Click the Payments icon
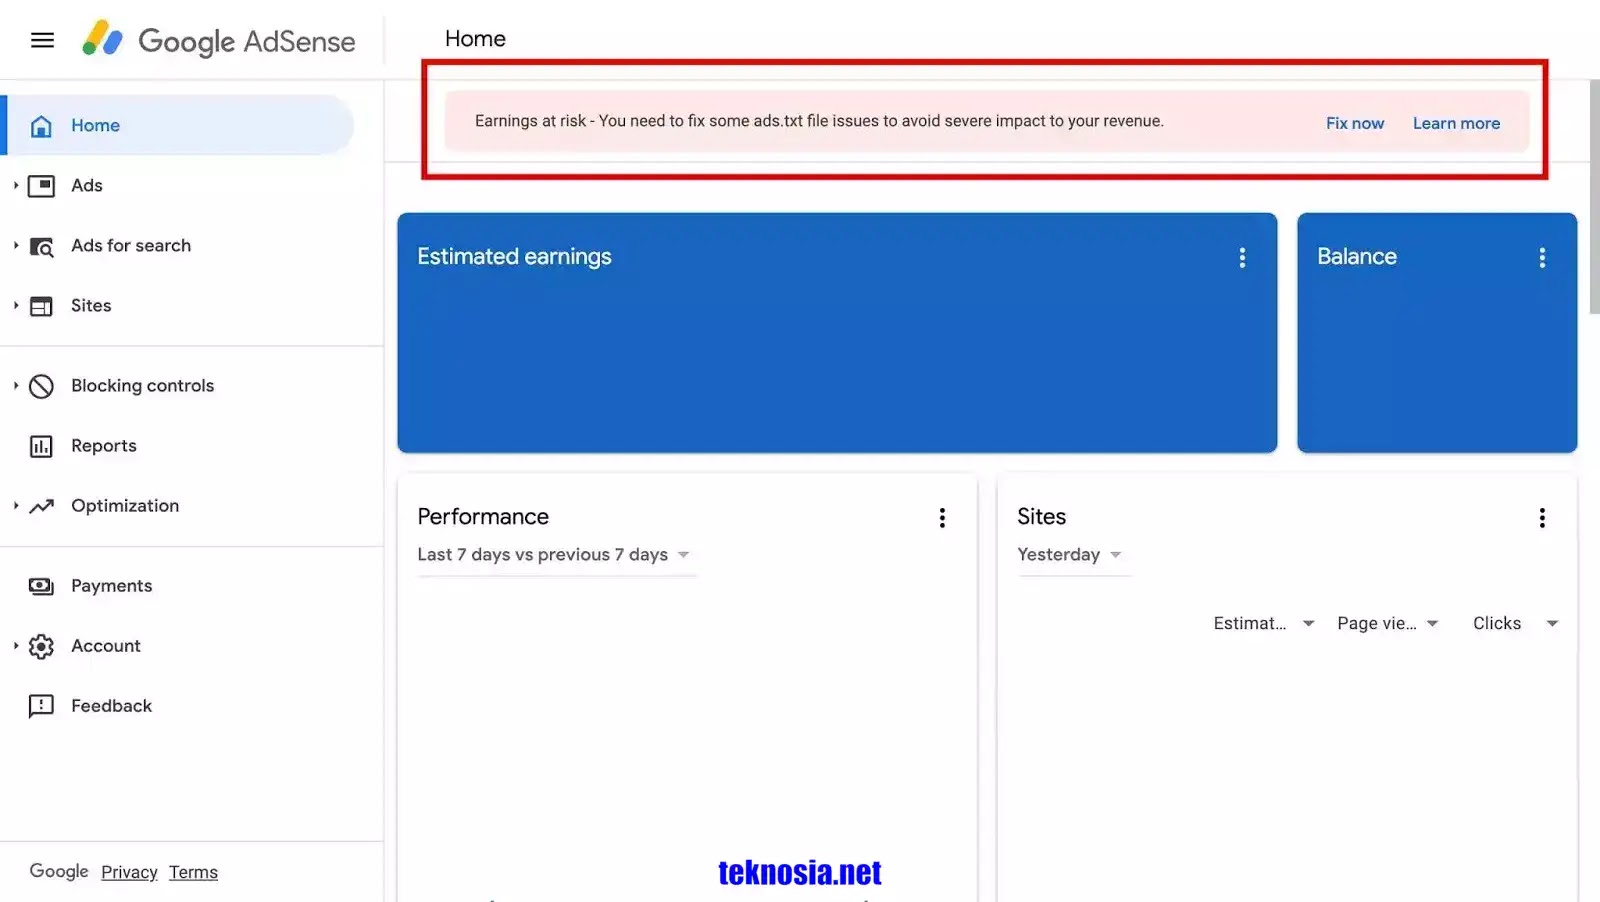 coord(41,586)
